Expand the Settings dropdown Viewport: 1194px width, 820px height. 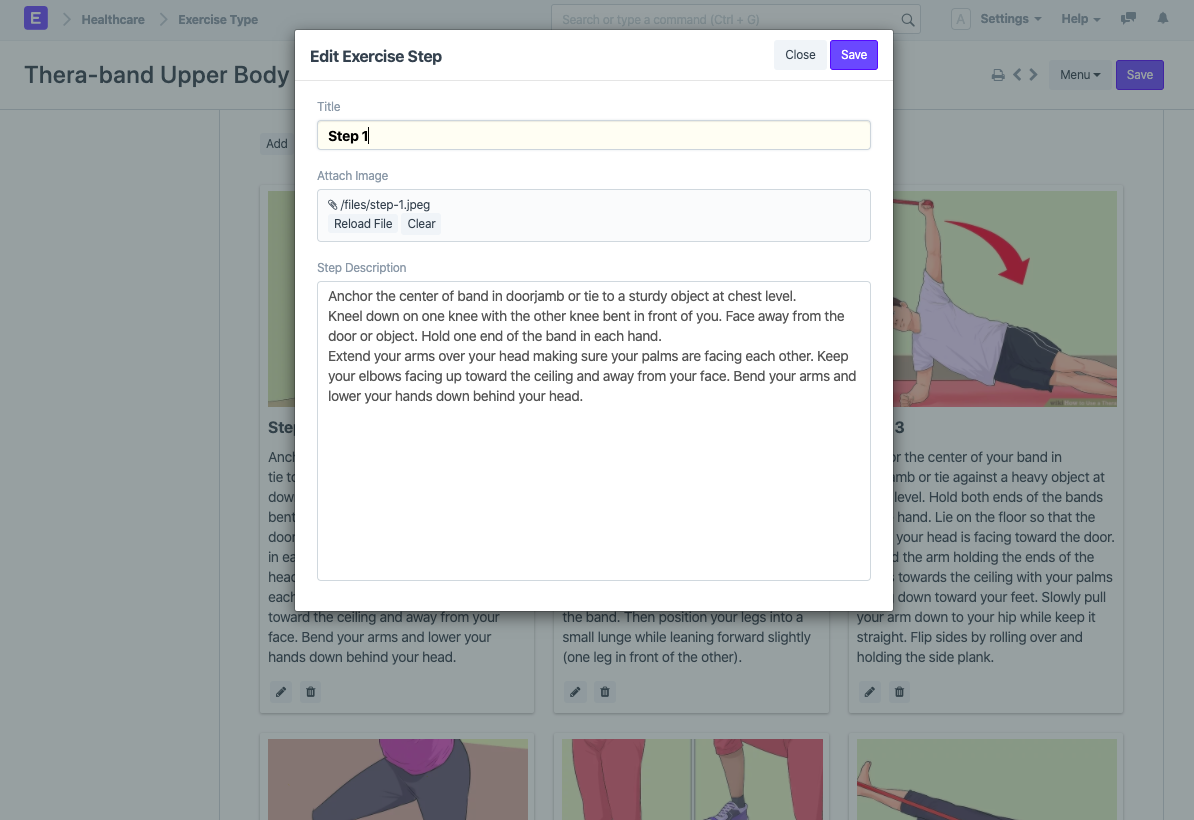(x=1010, y=19)
